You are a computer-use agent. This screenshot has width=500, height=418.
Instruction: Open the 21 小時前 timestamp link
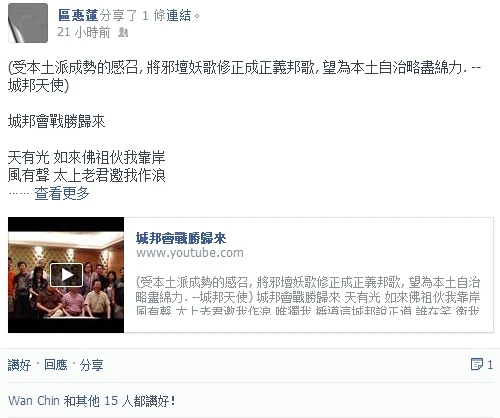tap(83, 32)
